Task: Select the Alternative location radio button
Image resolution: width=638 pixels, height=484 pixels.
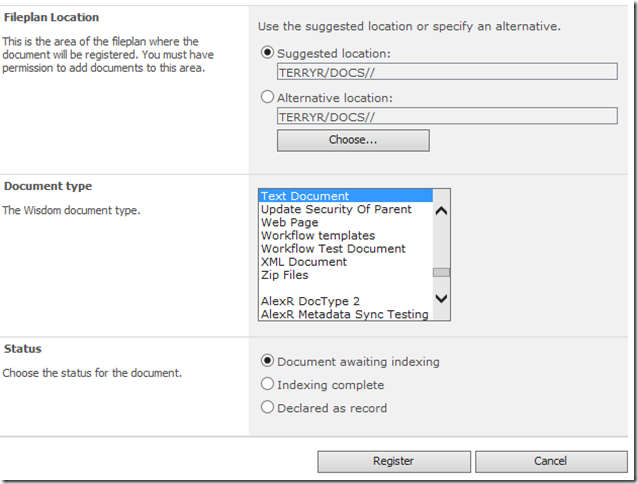Action: point(267,98)
